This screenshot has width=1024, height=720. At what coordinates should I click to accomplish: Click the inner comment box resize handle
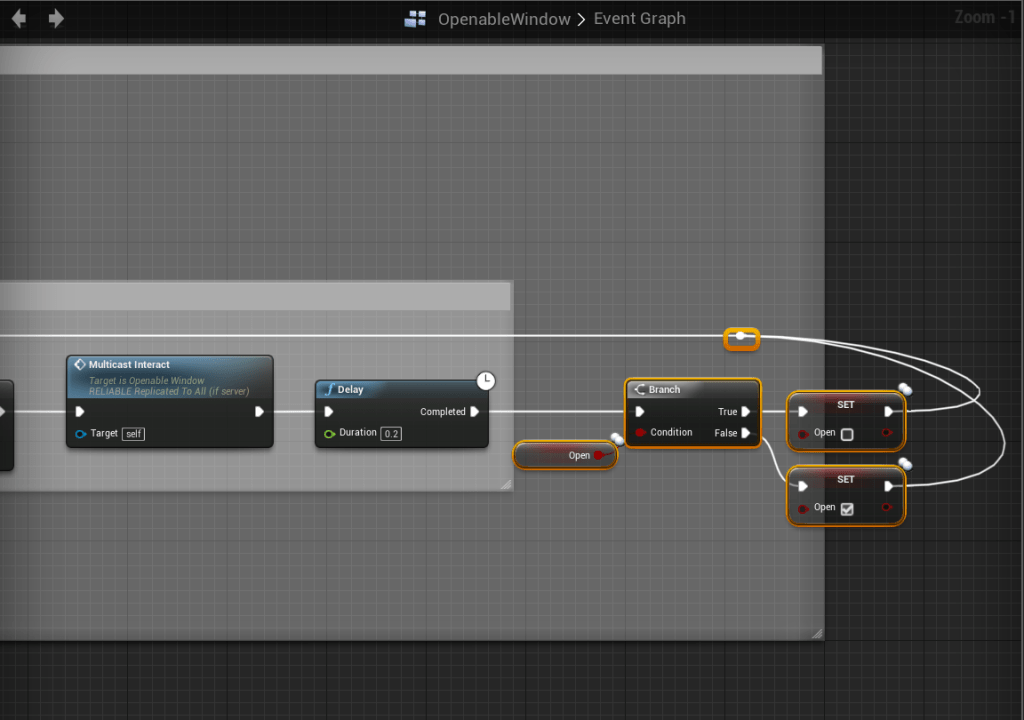[505, 485]
